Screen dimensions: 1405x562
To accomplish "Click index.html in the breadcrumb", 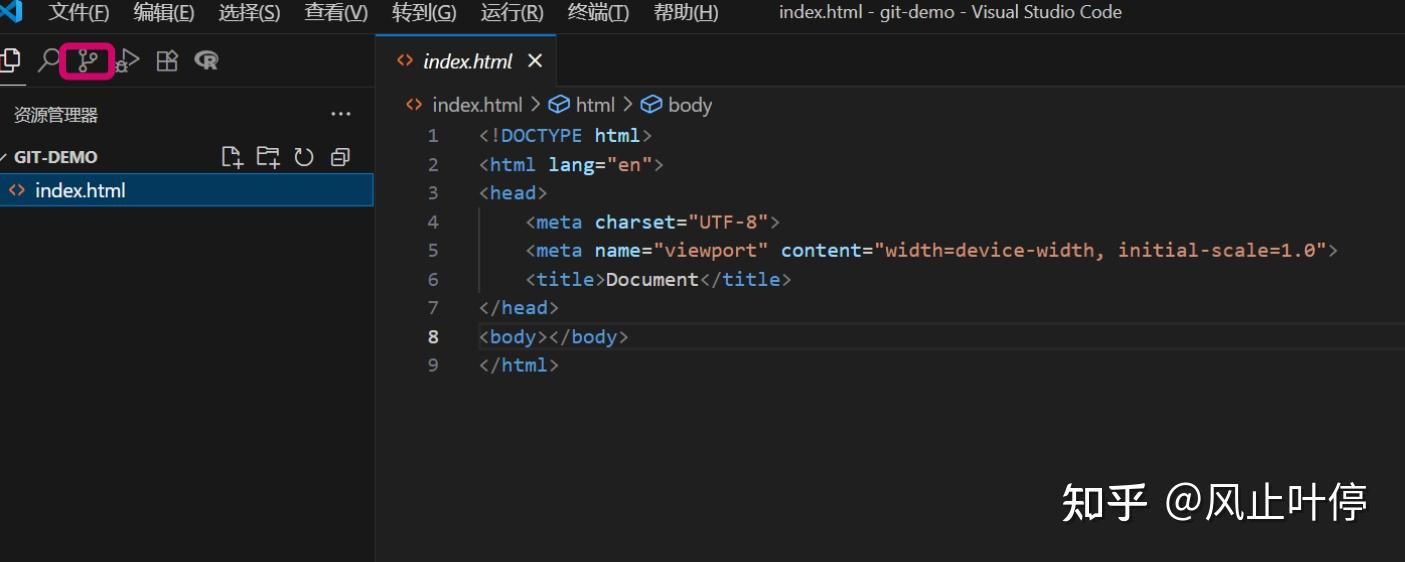I will pyautogui.click(x=477, y=105).
